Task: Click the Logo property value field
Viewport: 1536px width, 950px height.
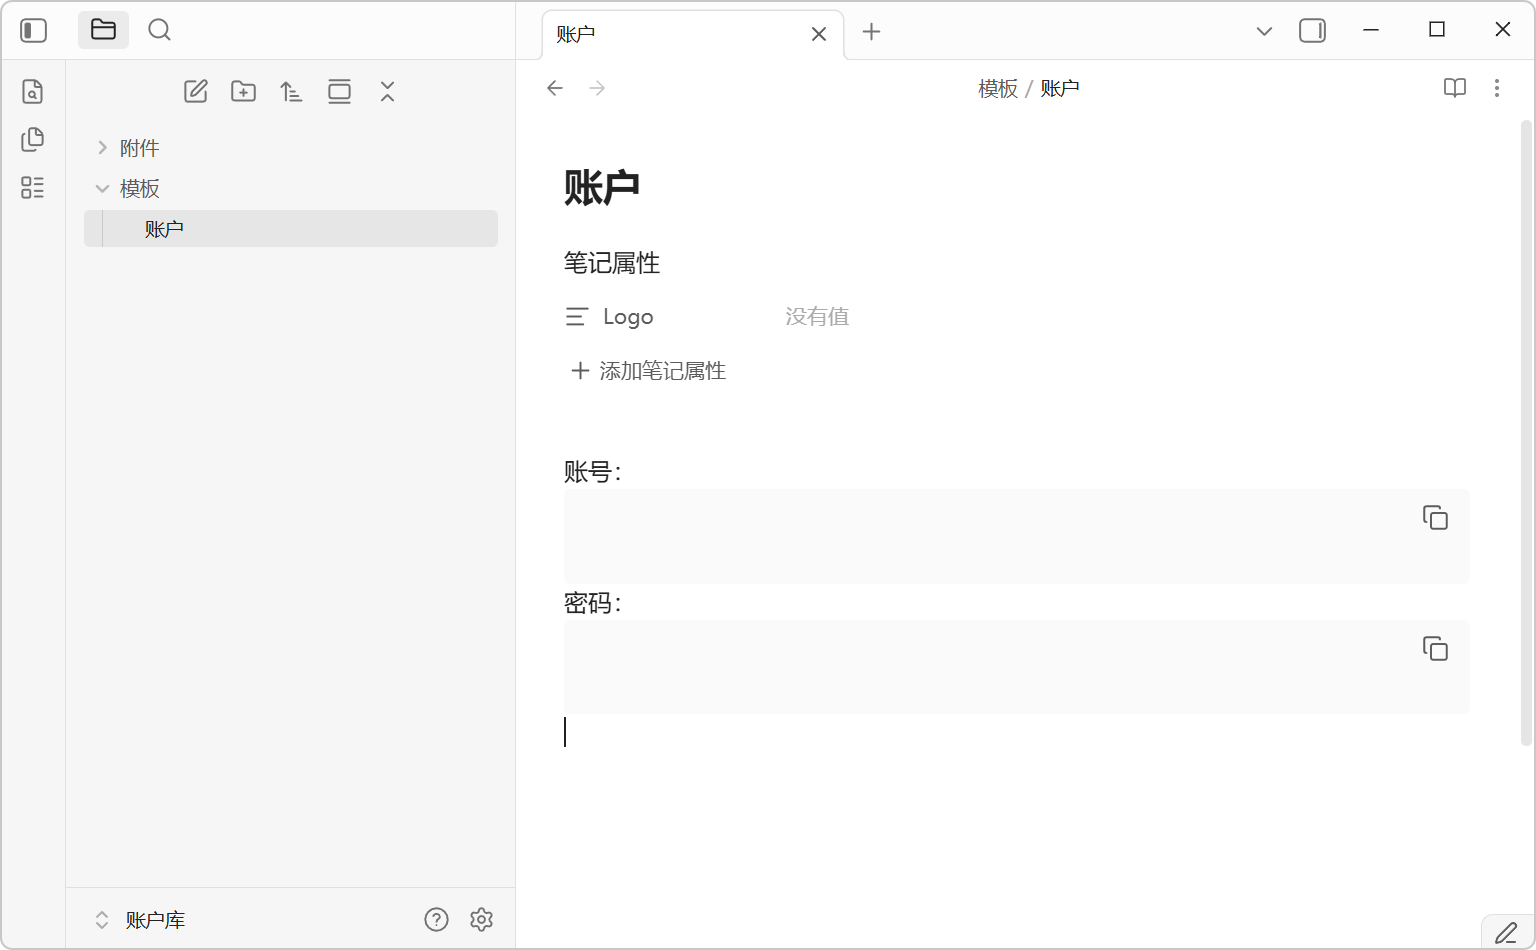Action: 817,317
